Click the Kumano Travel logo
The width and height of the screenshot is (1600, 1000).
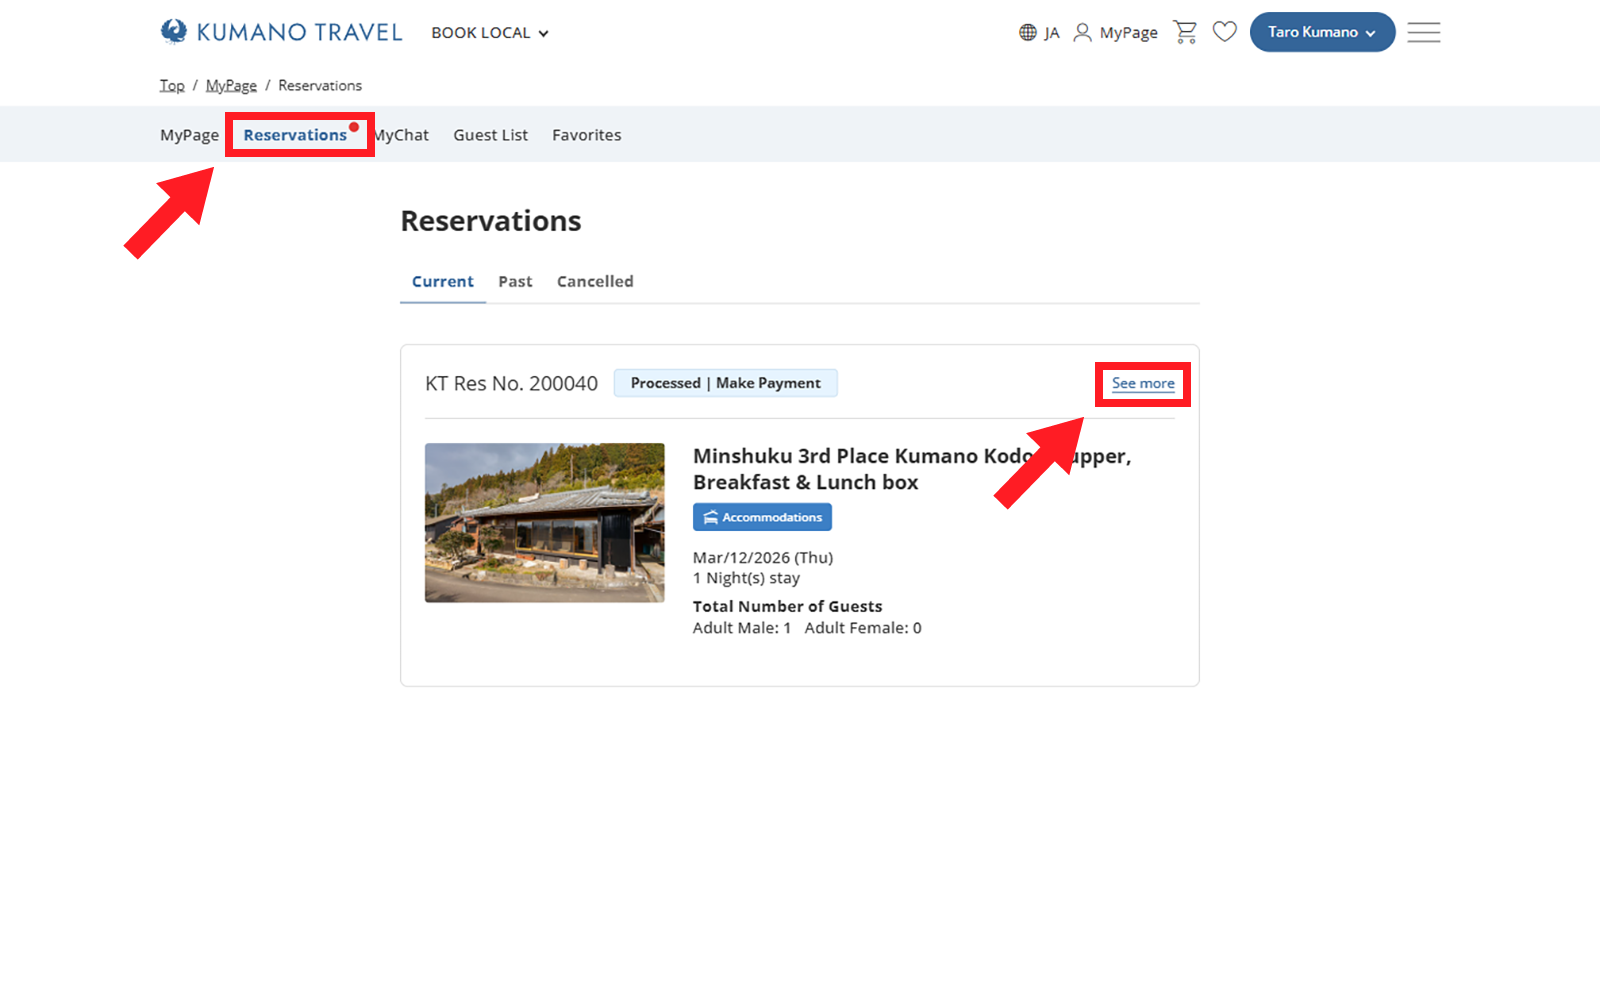(x=281, y=32)
